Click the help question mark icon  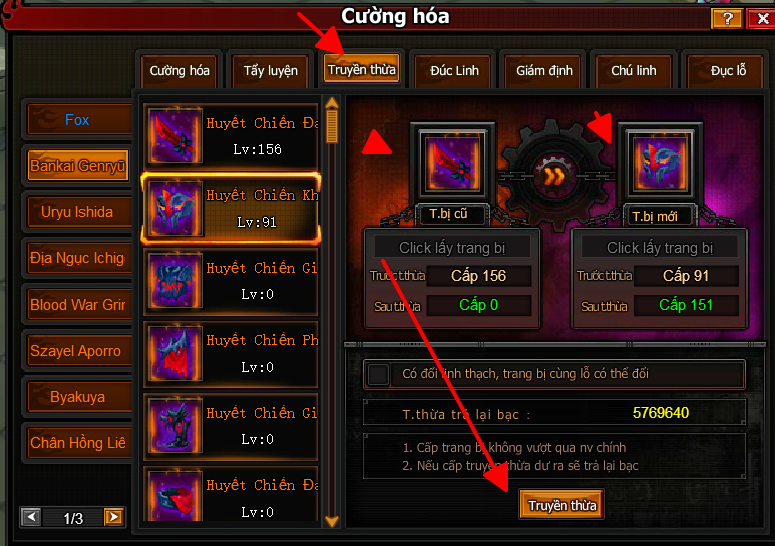tap(727, 19)
